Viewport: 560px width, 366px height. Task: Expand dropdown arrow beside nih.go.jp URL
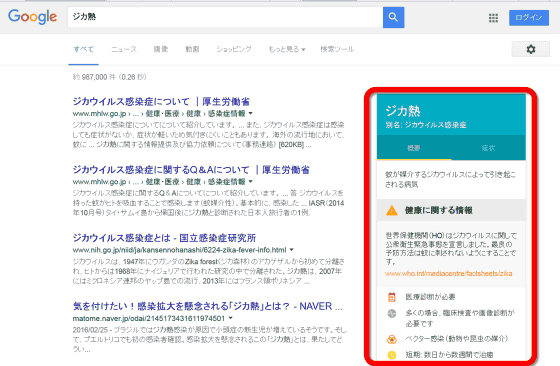[292, 250]
